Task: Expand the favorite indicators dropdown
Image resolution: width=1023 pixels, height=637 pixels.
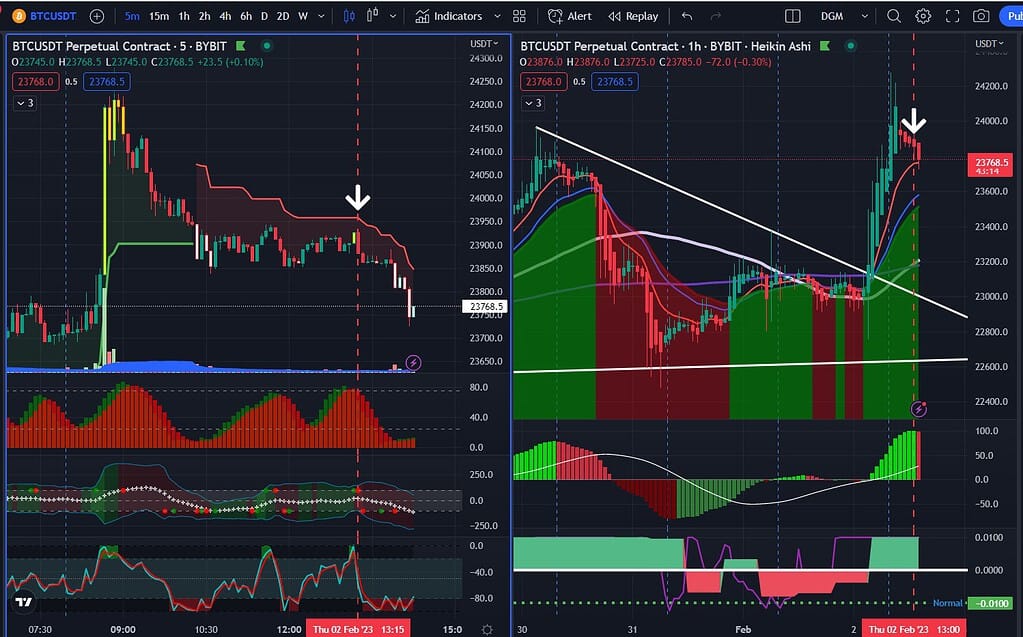Action: click(497, 16)
